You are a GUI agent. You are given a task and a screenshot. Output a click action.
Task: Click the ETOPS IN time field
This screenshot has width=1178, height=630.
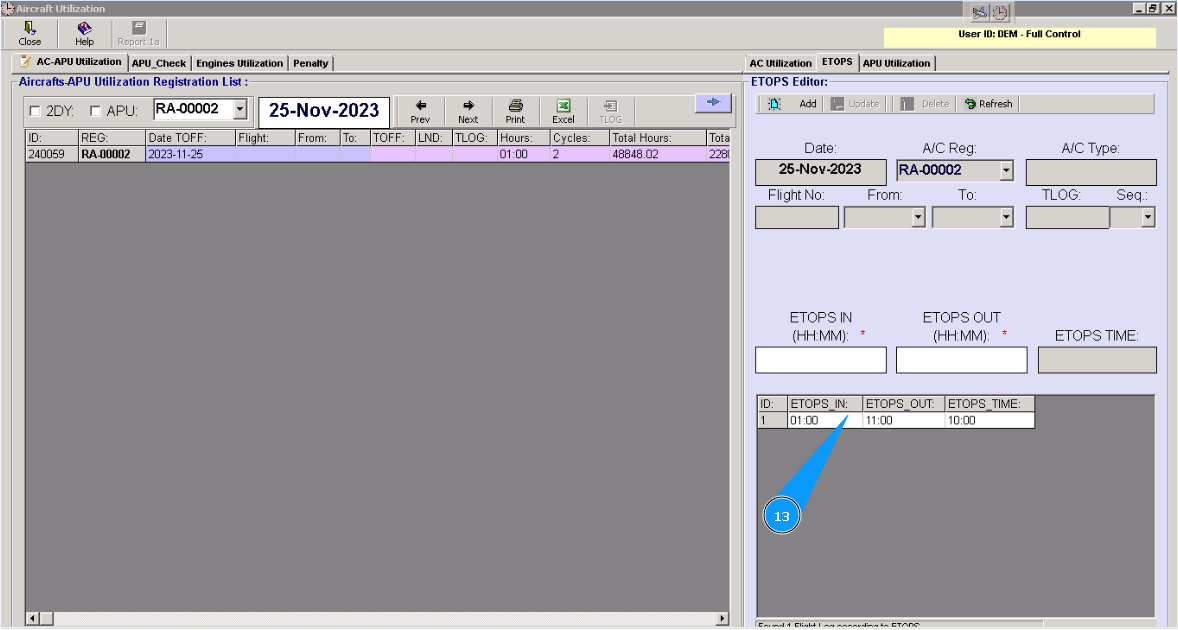pyautogui.click(x=820, y=360)
